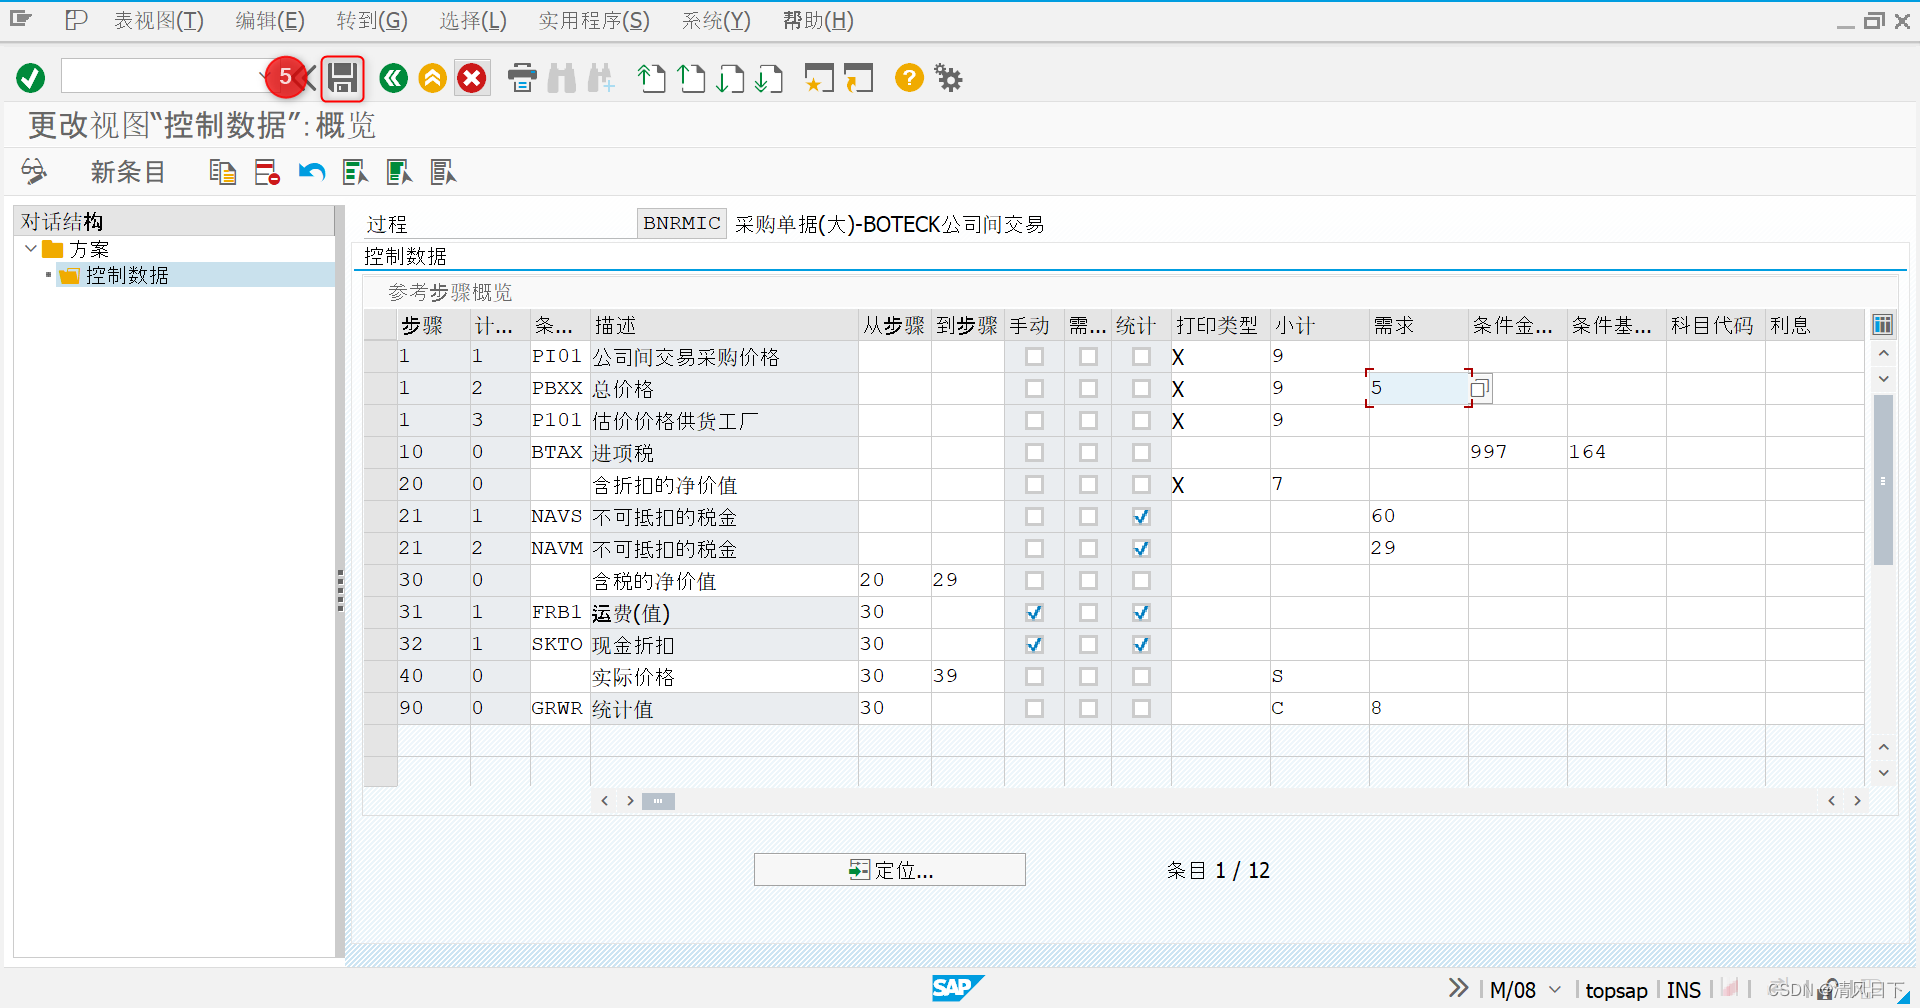The height and width of the screenshot is (1008, 1920).
Task: Open the M/08 status bar dropdown
Action: (1554, 989)
